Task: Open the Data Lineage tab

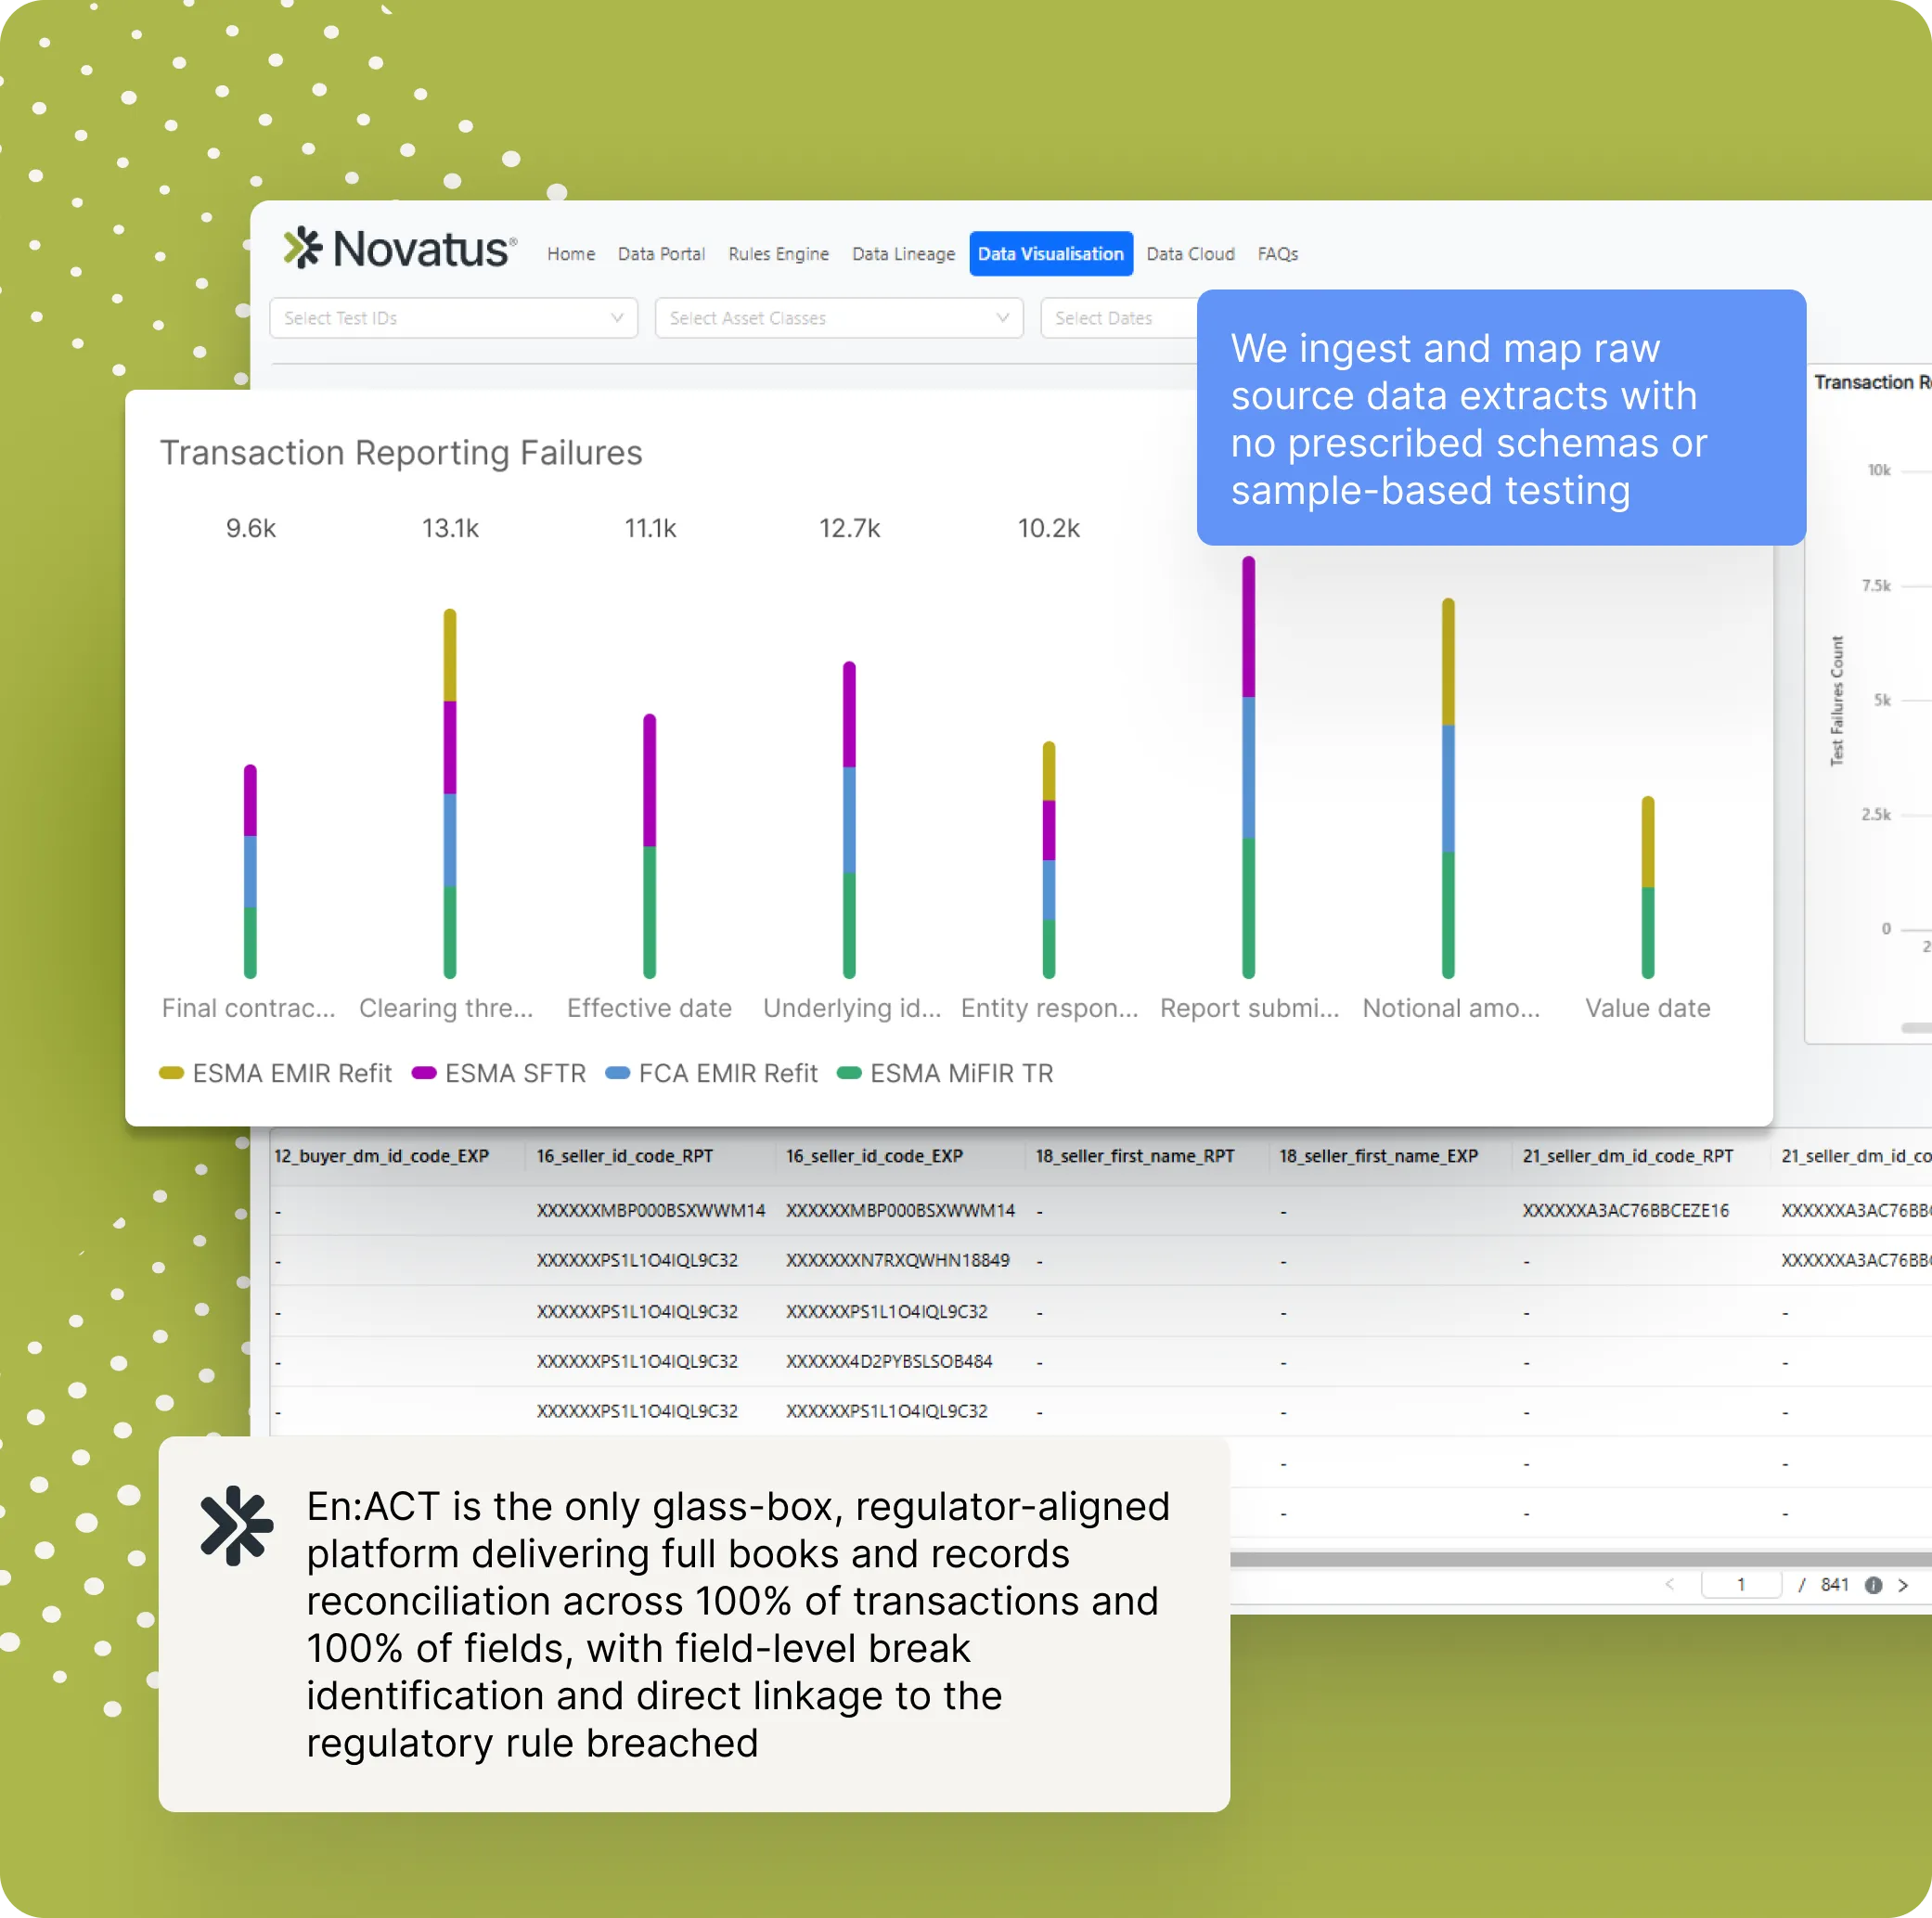Action: pyautogui.click(x=903, y=254)
